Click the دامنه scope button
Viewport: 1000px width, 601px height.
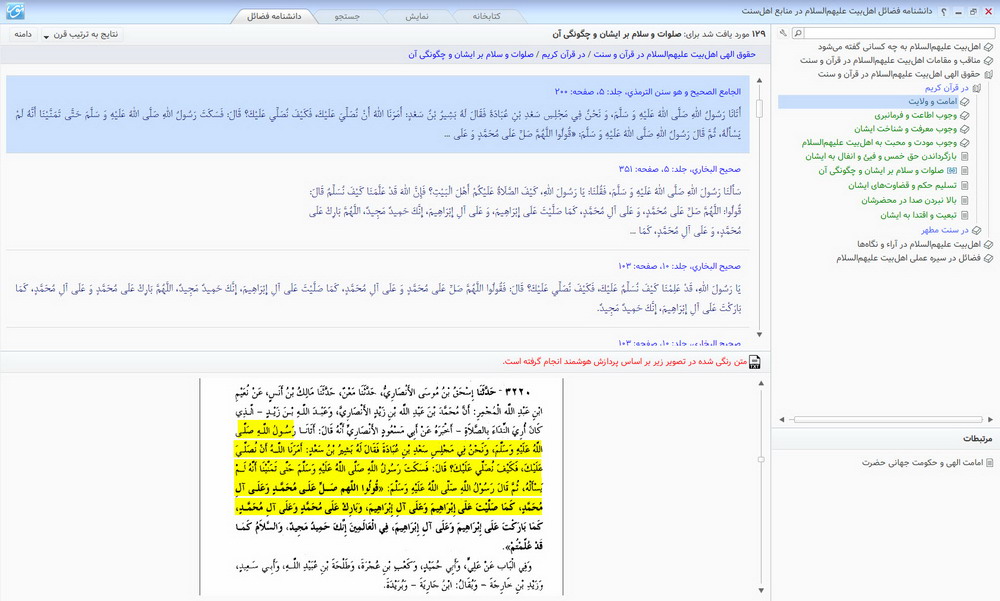point(23,34)
